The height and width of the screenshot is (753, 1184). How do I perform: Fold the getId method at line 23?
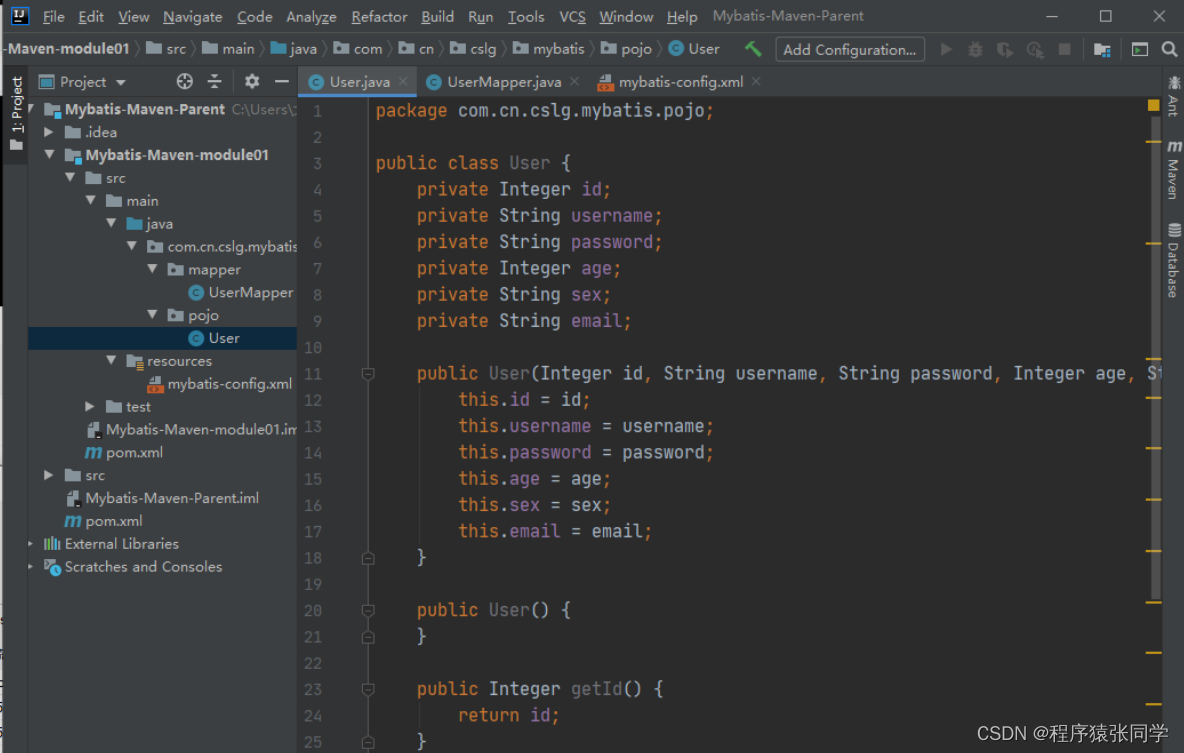pyautogui.click(x=368, y=689)
